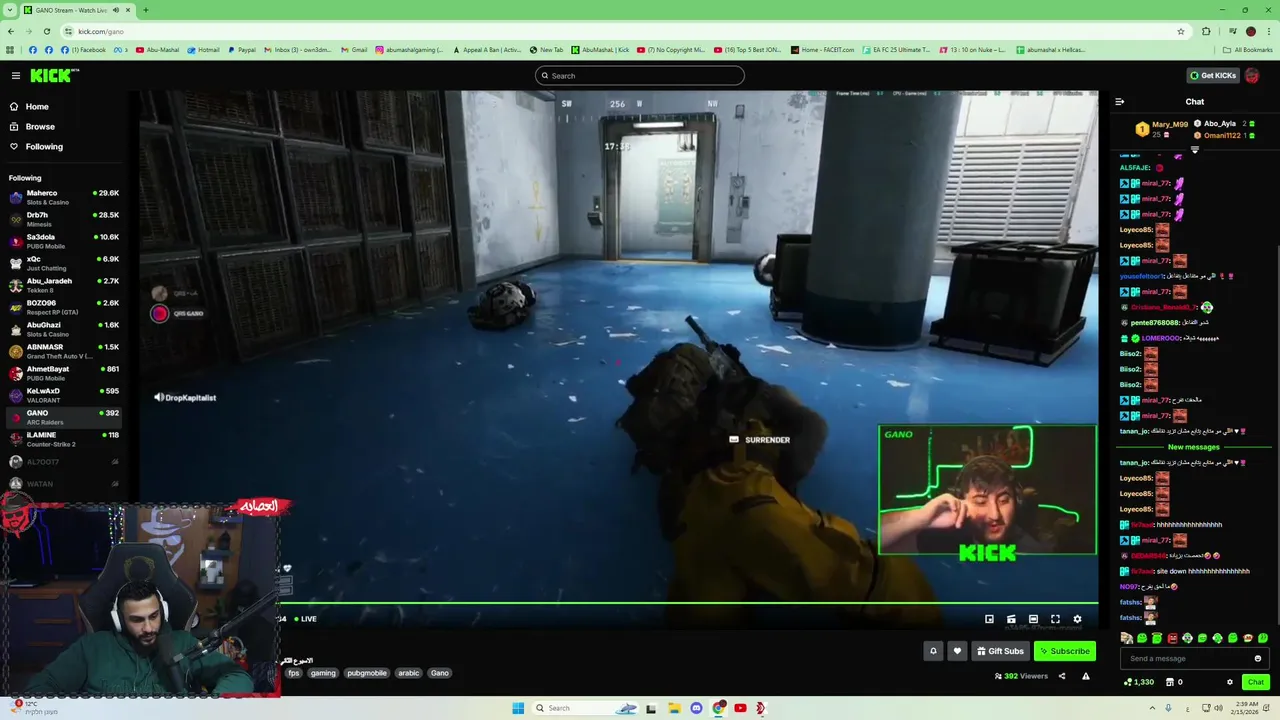Collapse the chat panel arrow icon
The height and width of the screenshot is (720, 1280).
pos(1119,102)
